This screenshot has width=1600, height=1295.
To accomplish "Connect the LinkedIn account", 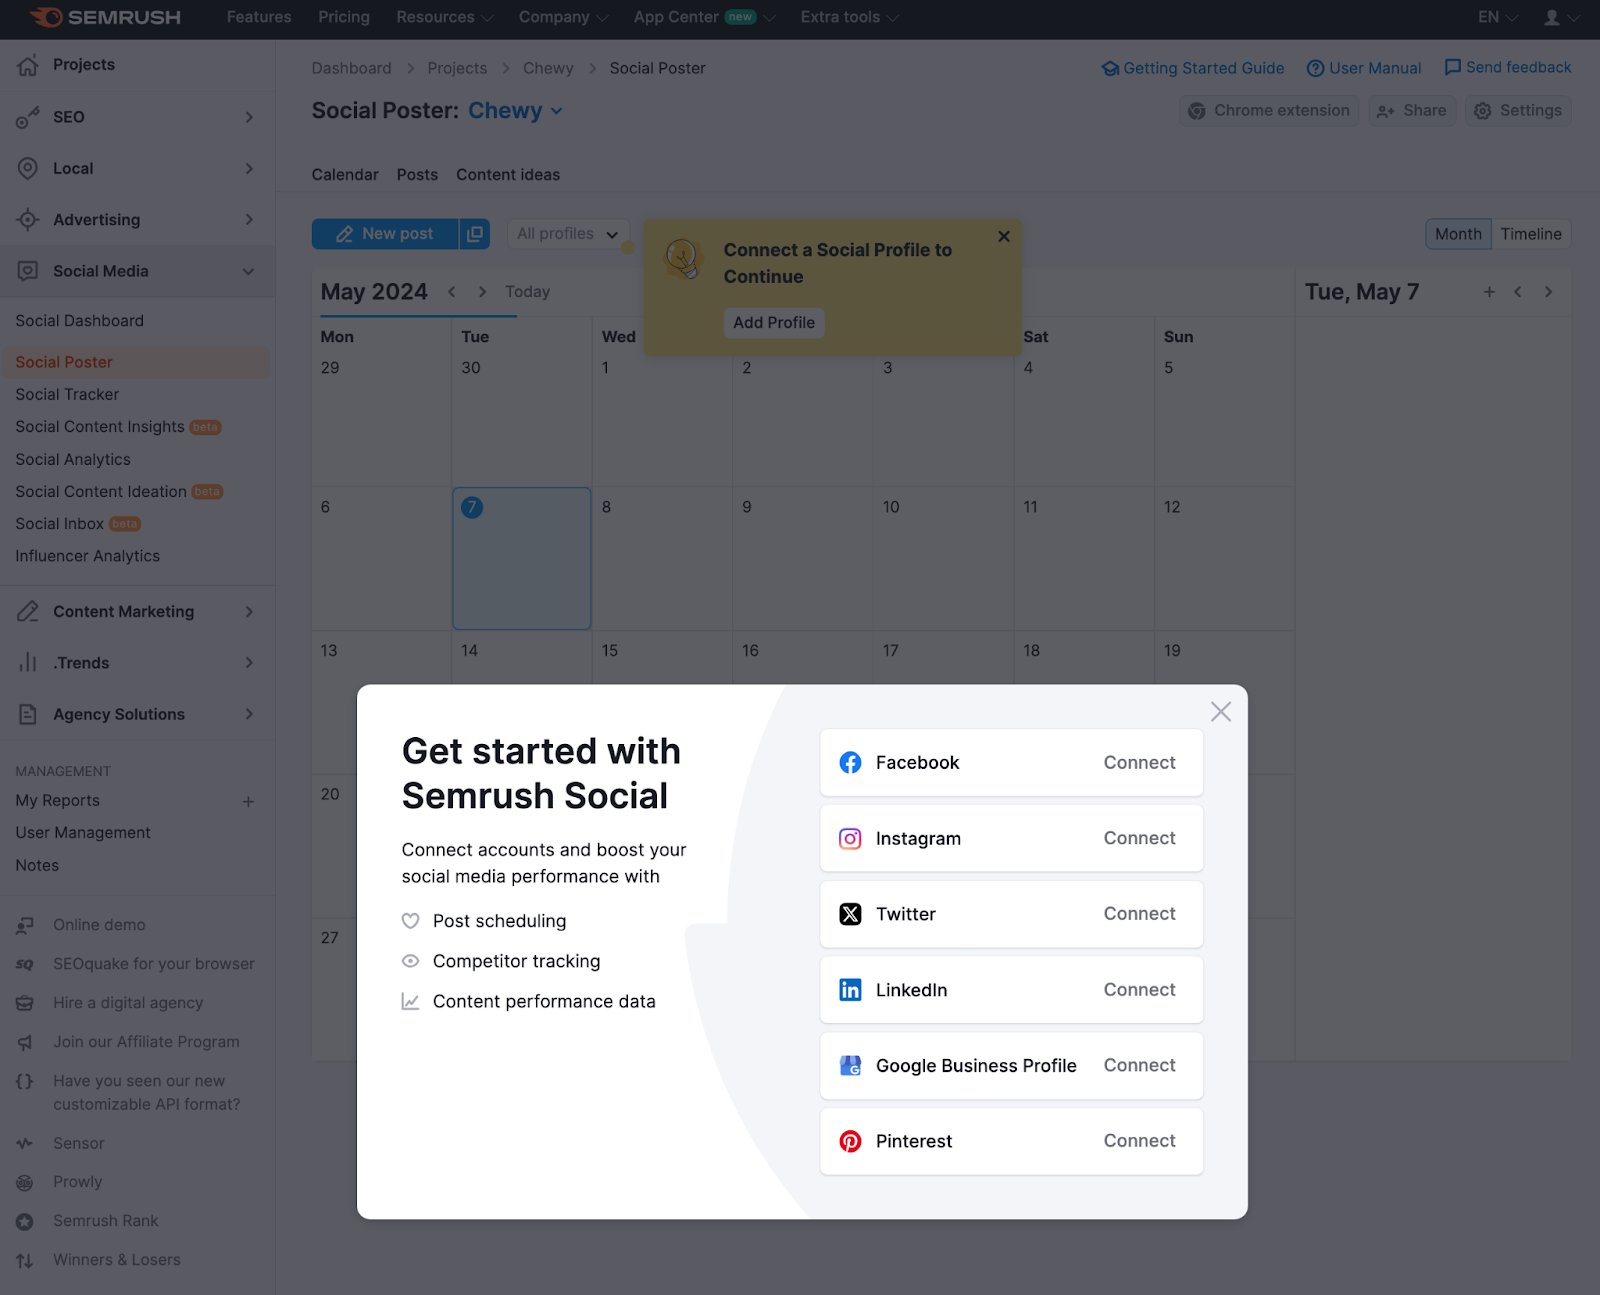I will pos(1139,990).
